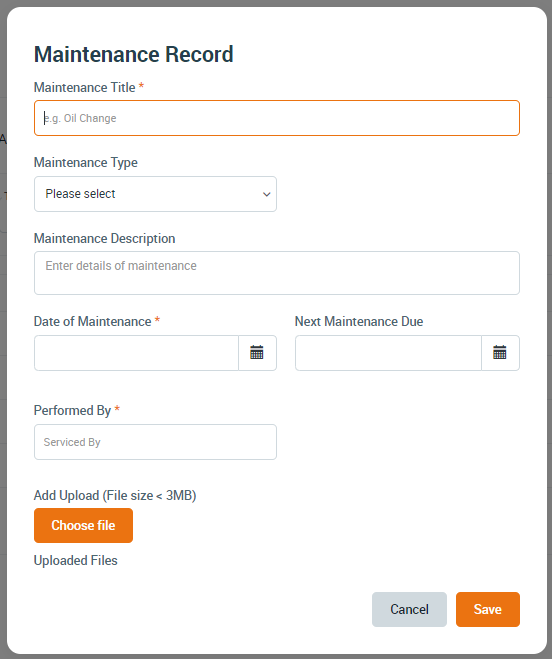
Task: Save the maintenance record
Action: [488, 609]
